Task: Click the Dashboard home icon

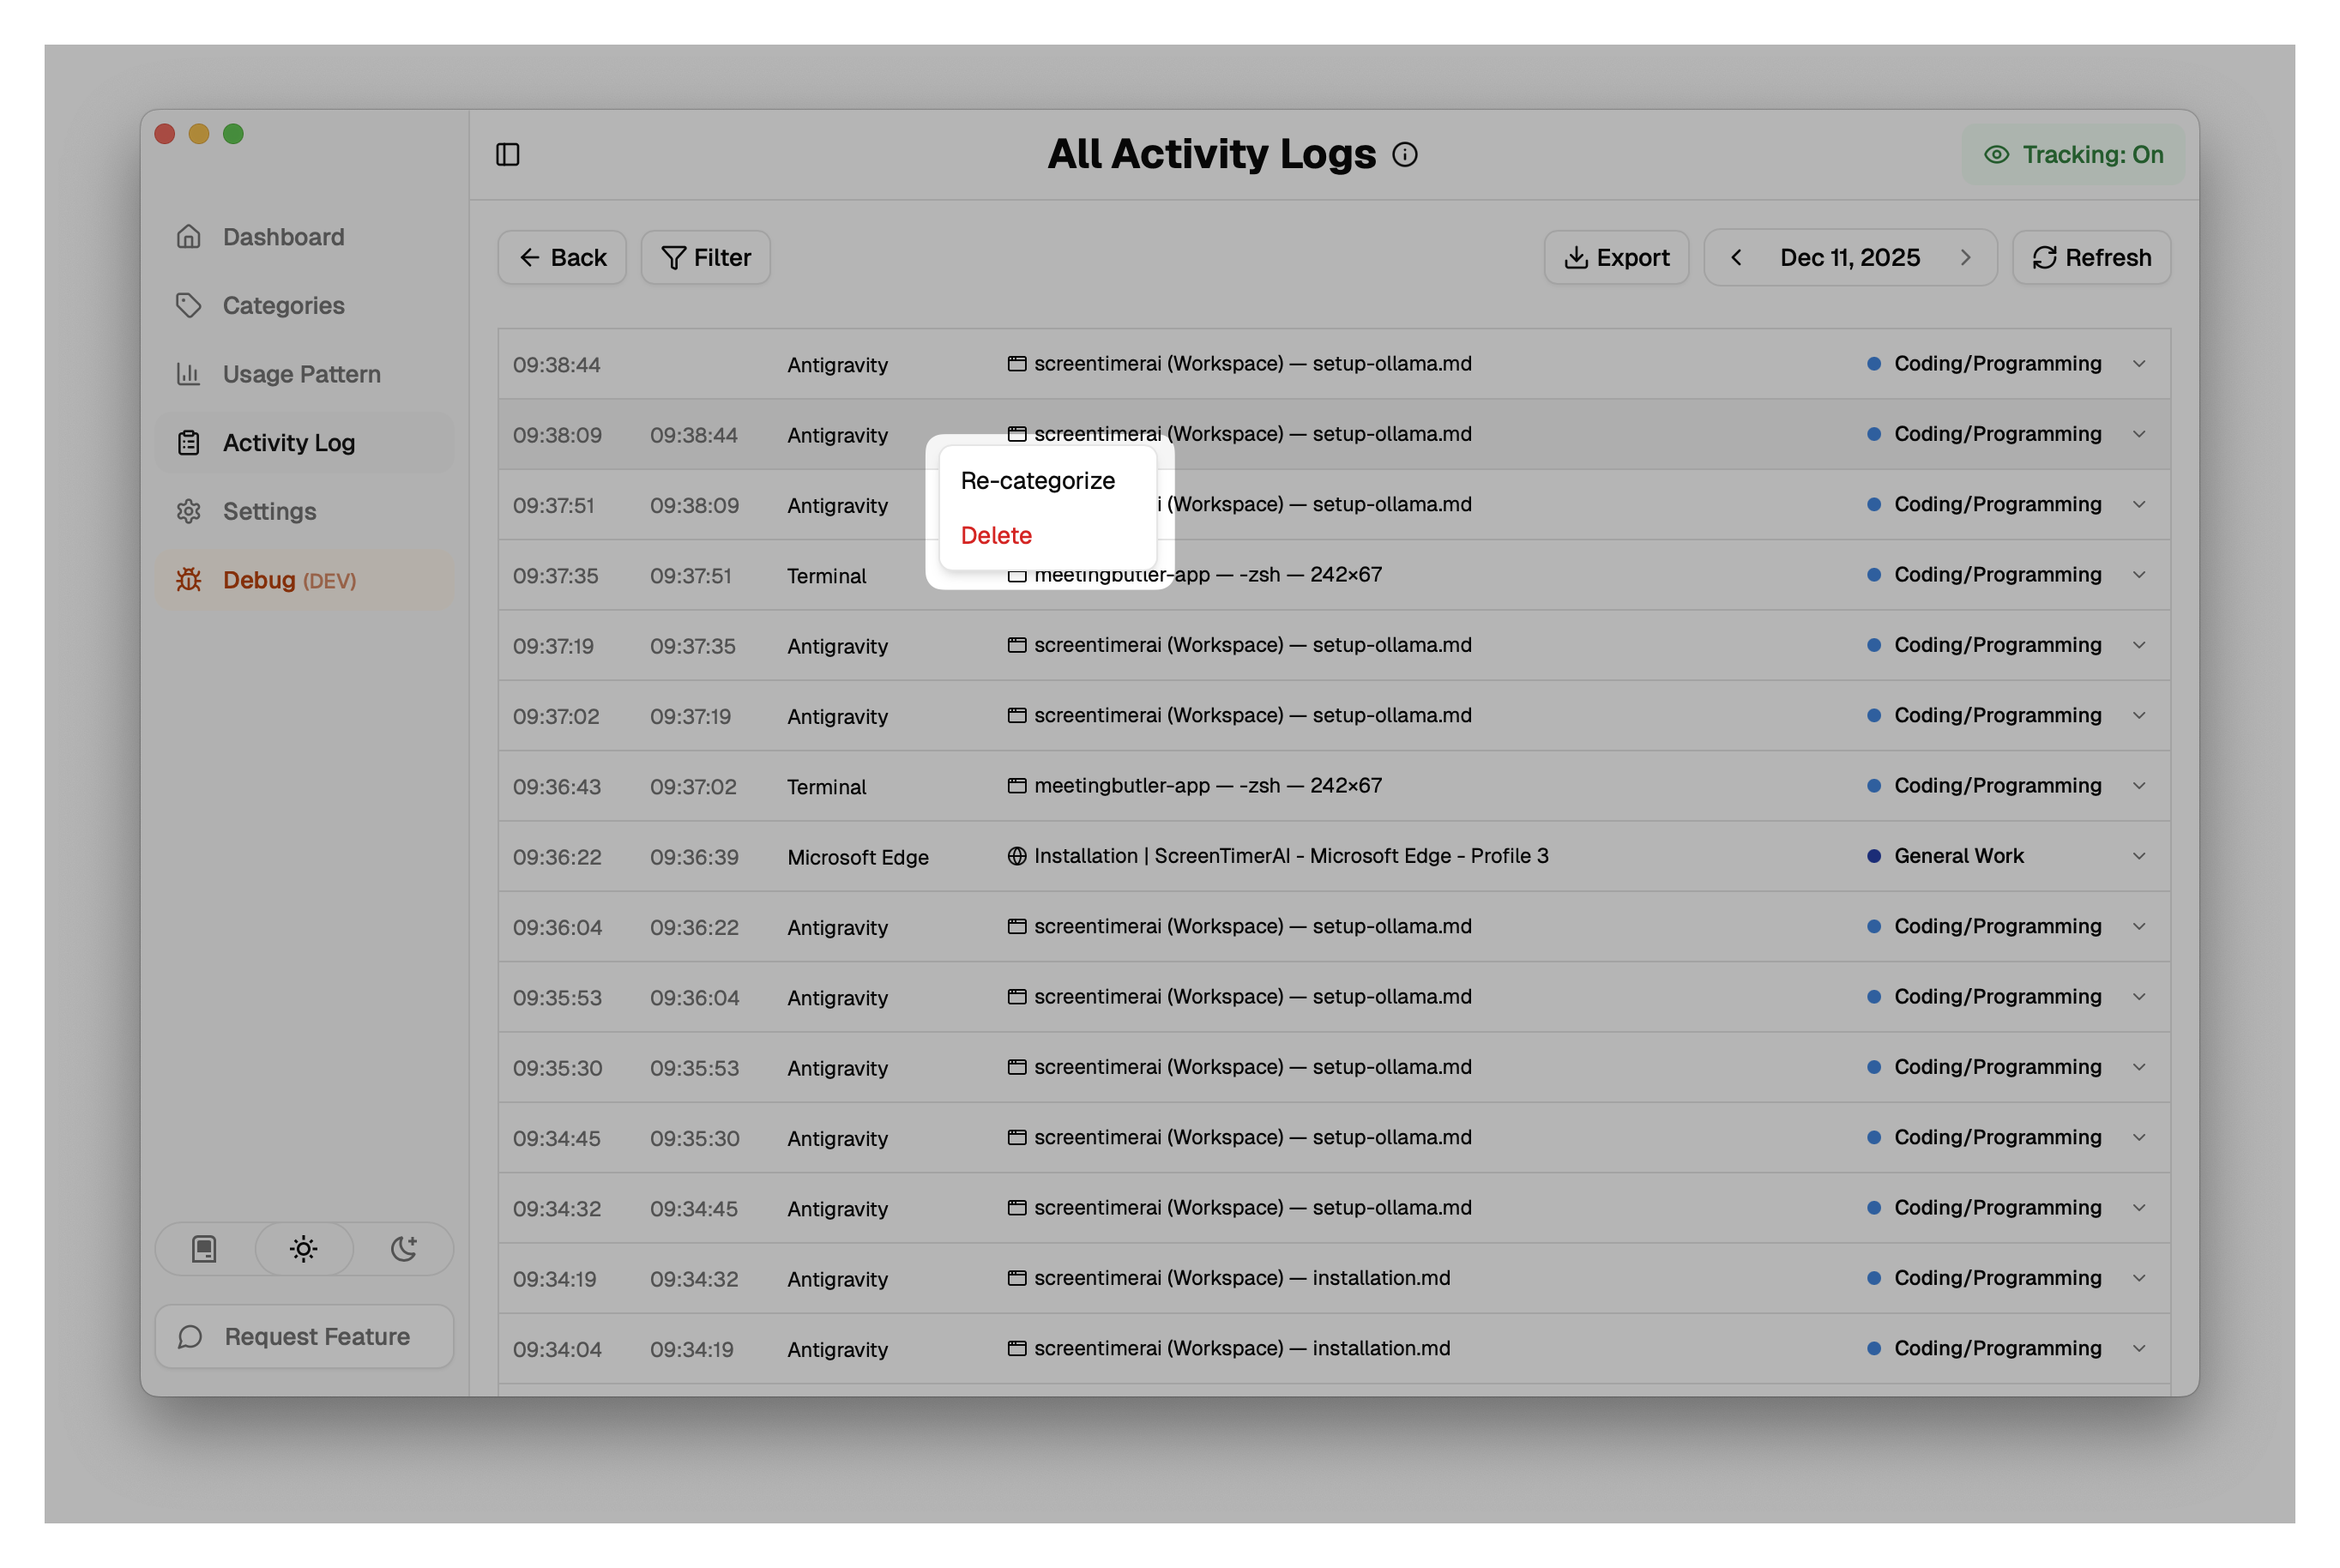Action: [189, 236]
